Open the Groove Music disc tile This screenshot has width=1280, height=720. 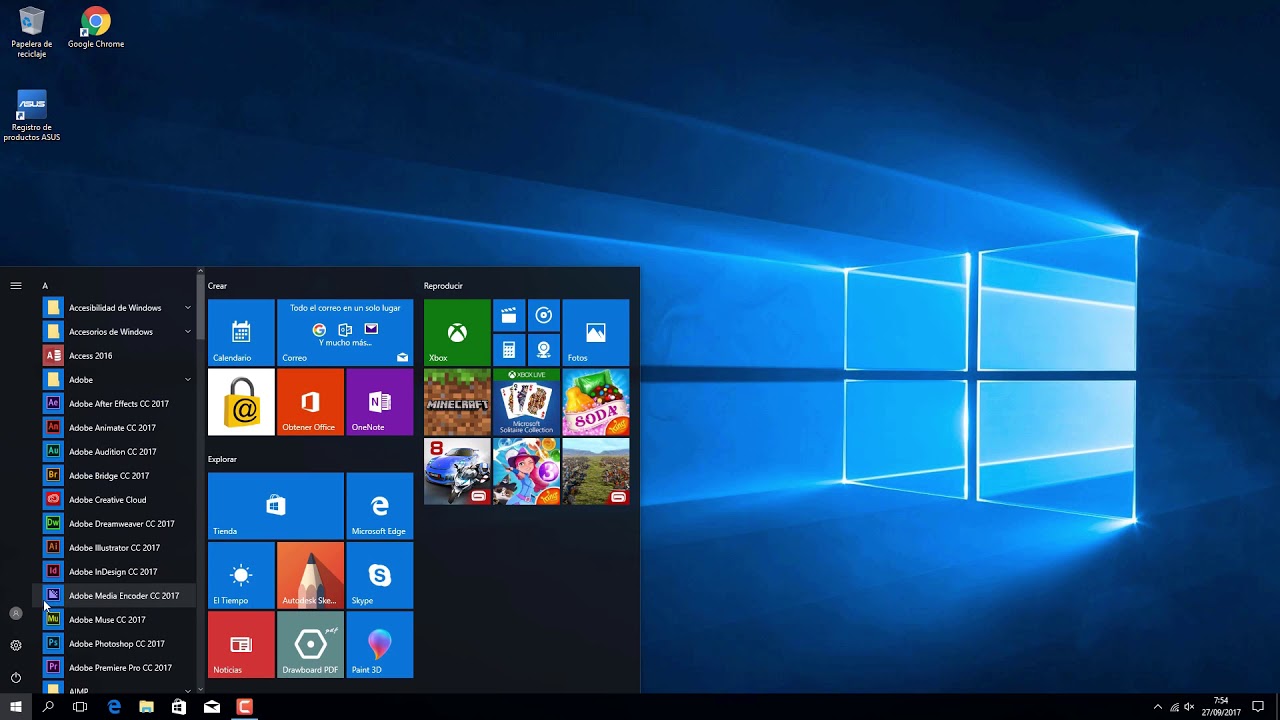543,315
